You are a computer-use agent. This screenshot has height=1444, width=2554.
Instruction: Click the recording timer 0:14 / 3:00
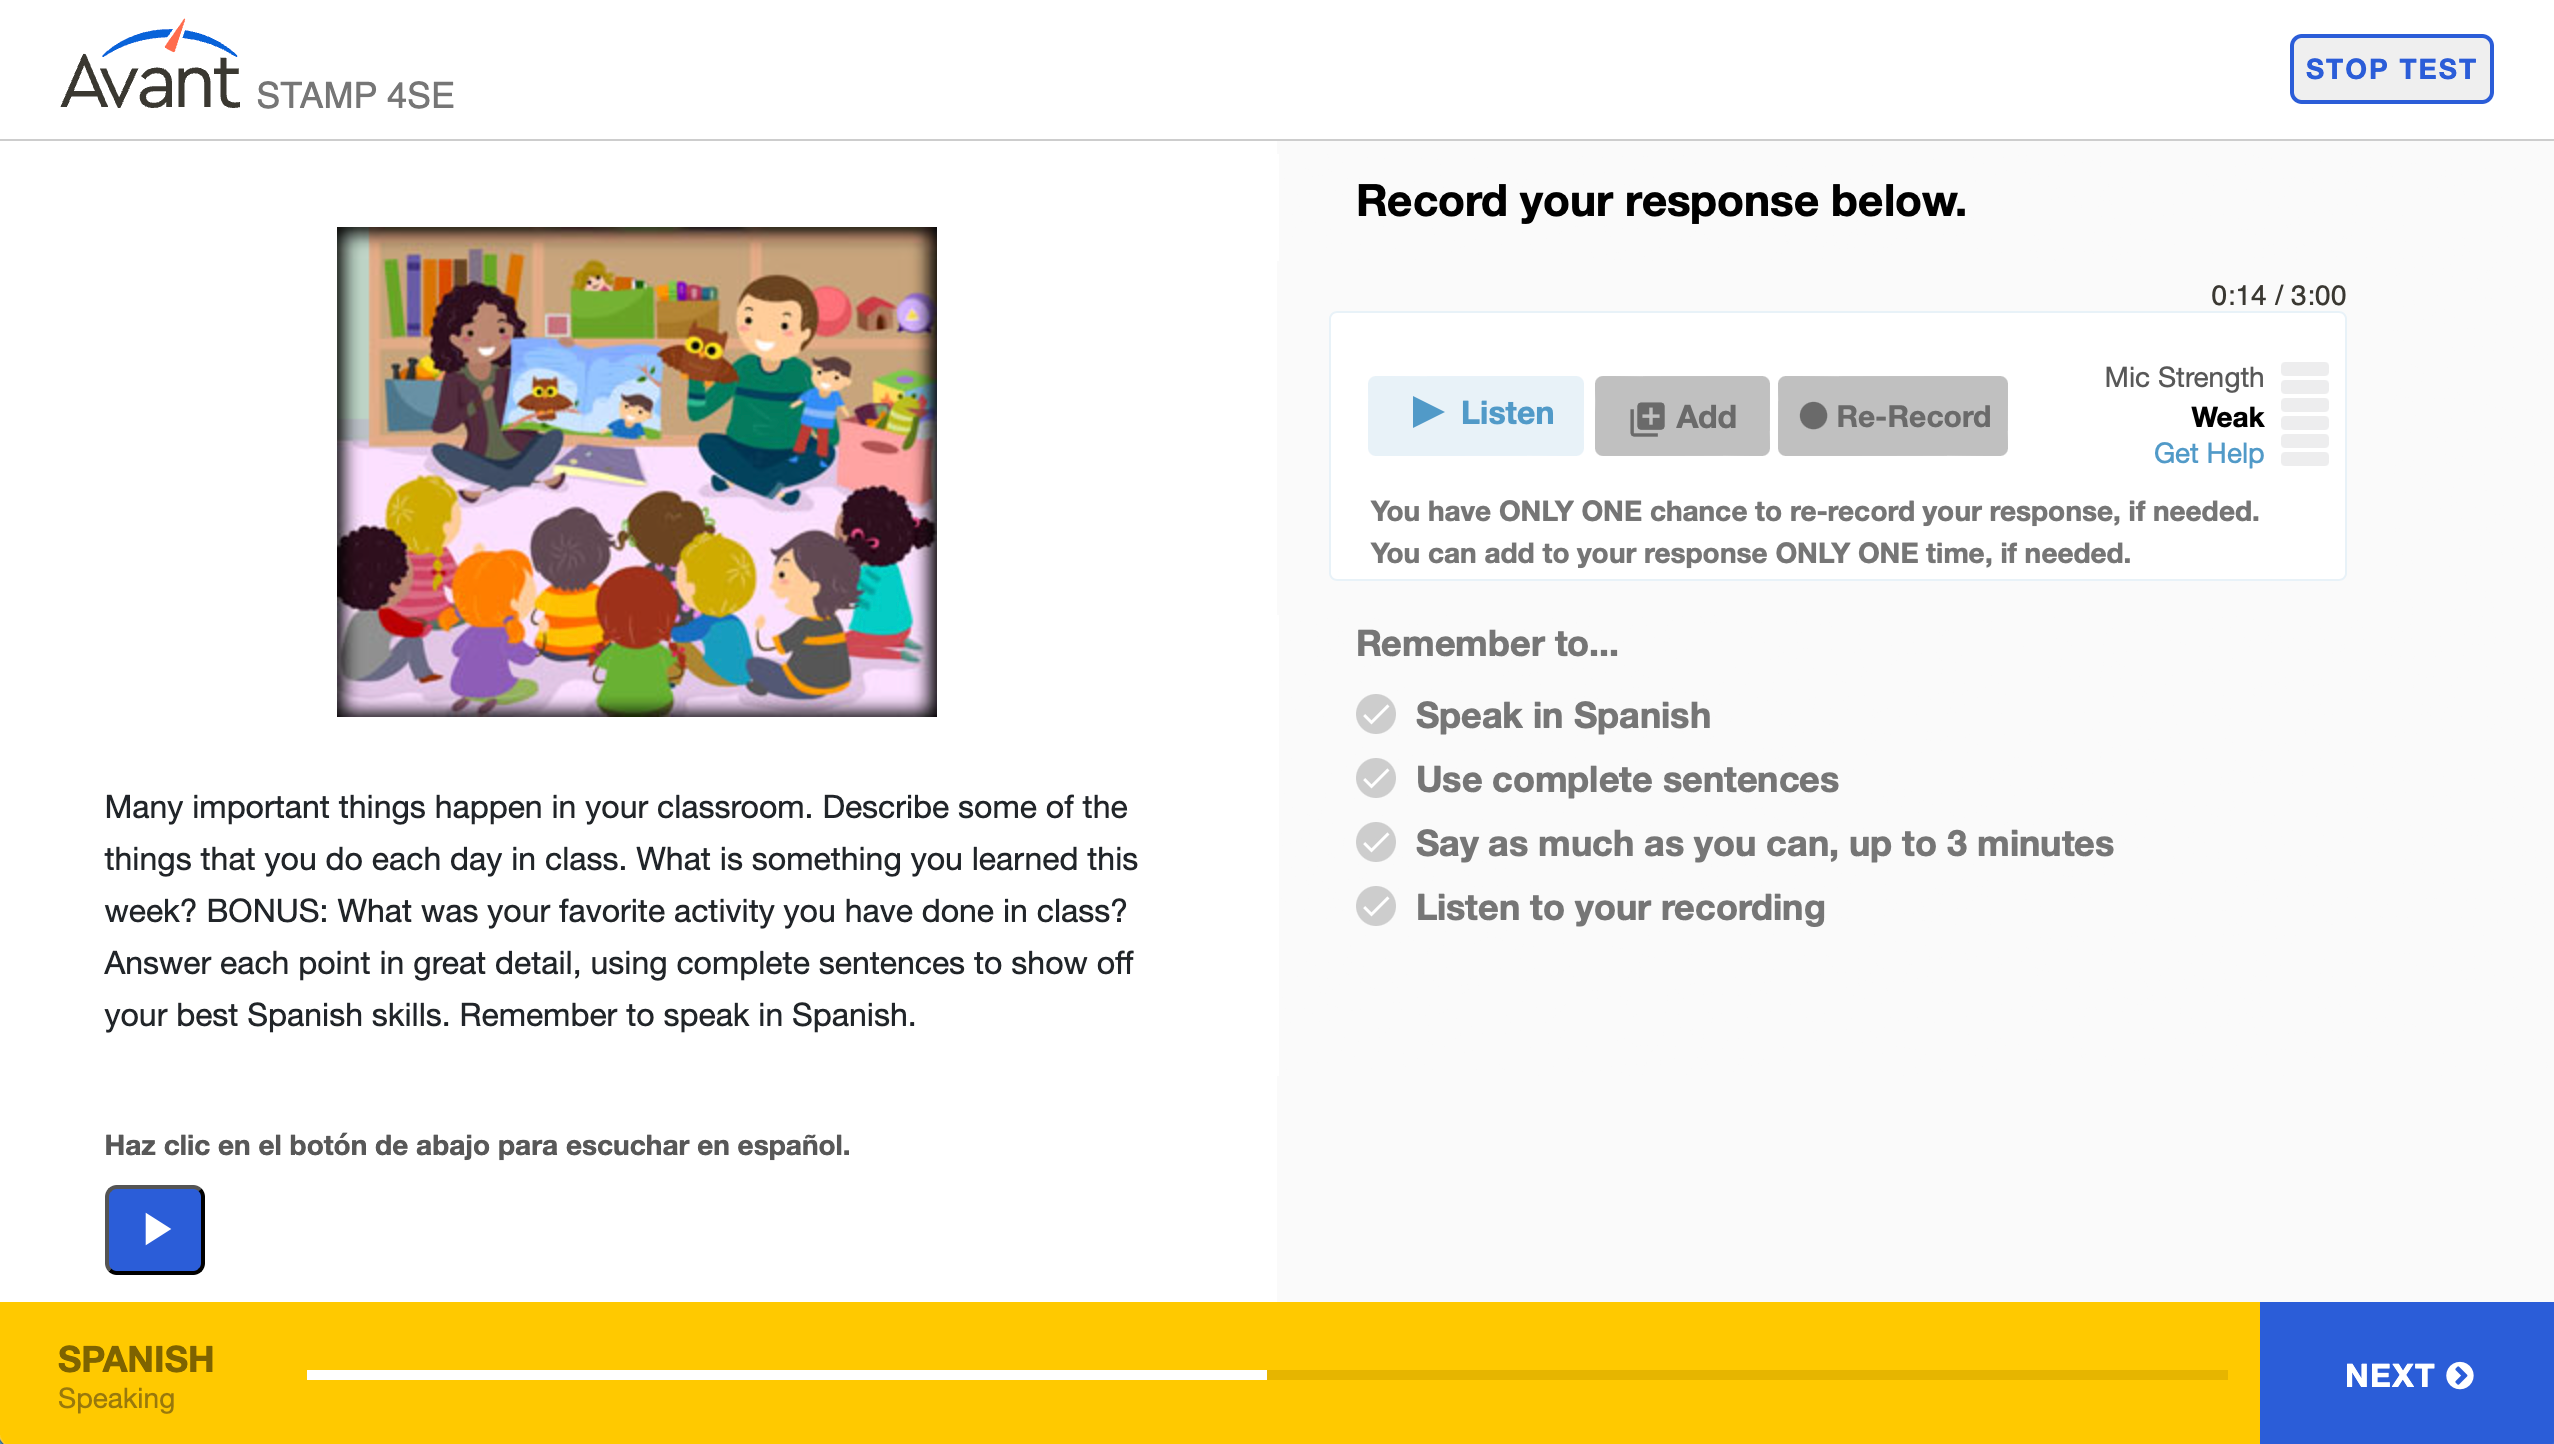tap(2278, 296)
